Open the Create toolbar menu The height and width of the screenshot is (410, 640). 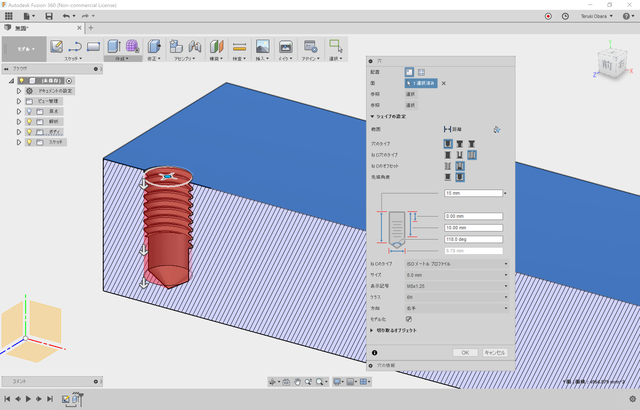[122, 59]
